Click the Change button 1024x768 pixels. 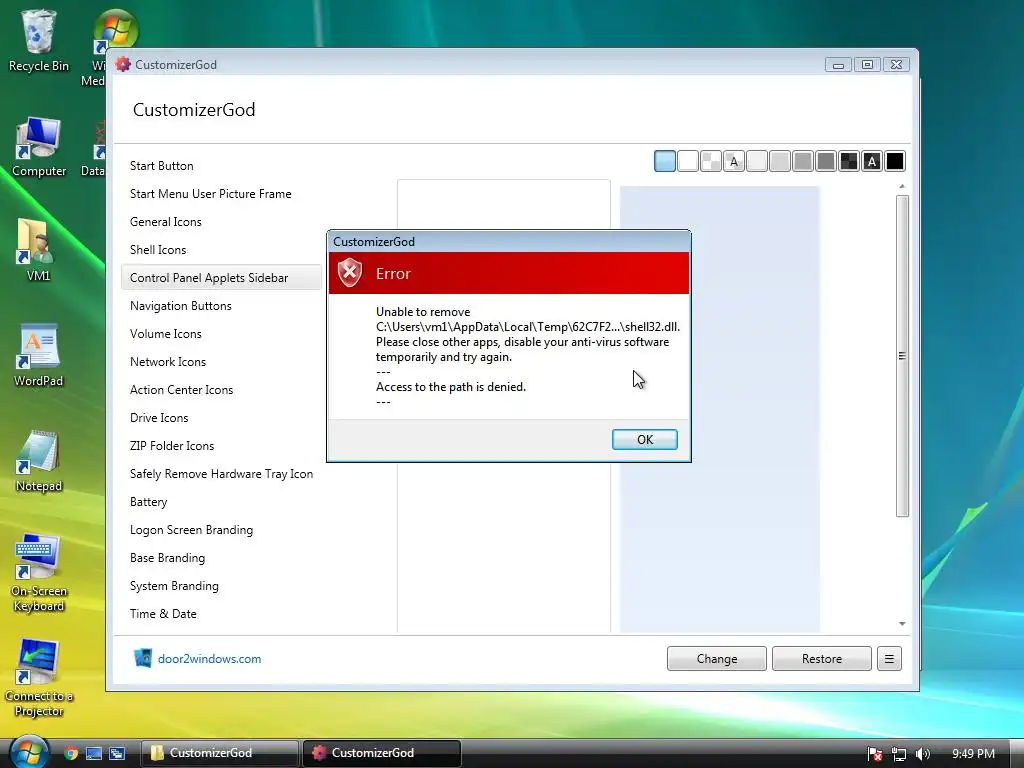tap(716, 659)
